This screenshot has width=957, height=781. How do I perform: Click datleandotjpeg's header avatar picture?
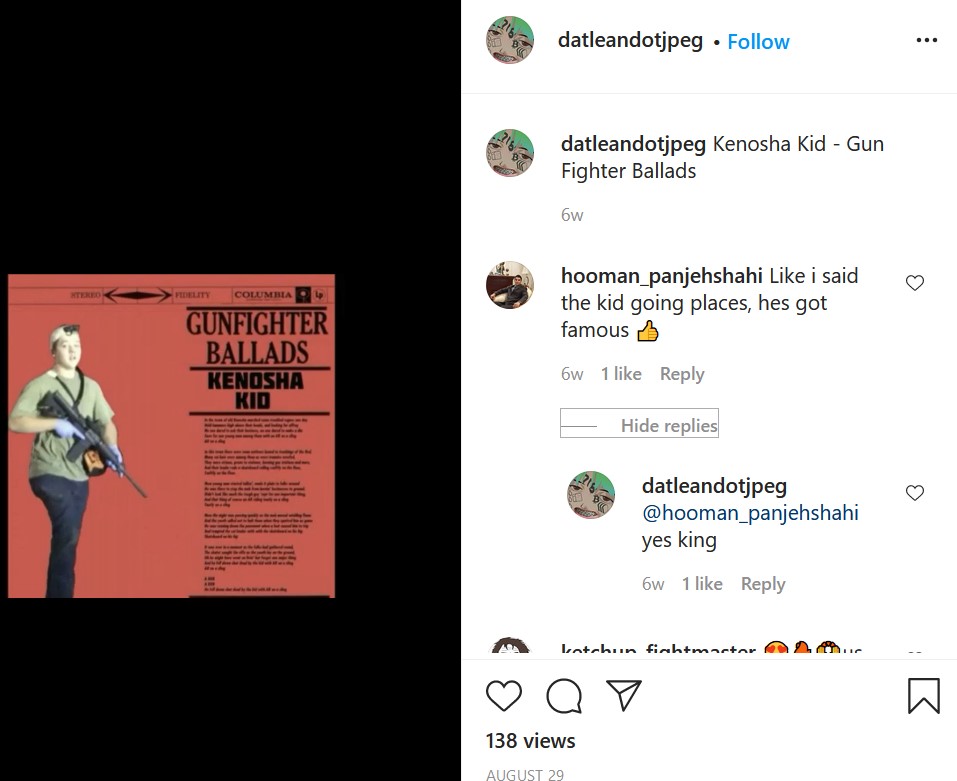510,40
